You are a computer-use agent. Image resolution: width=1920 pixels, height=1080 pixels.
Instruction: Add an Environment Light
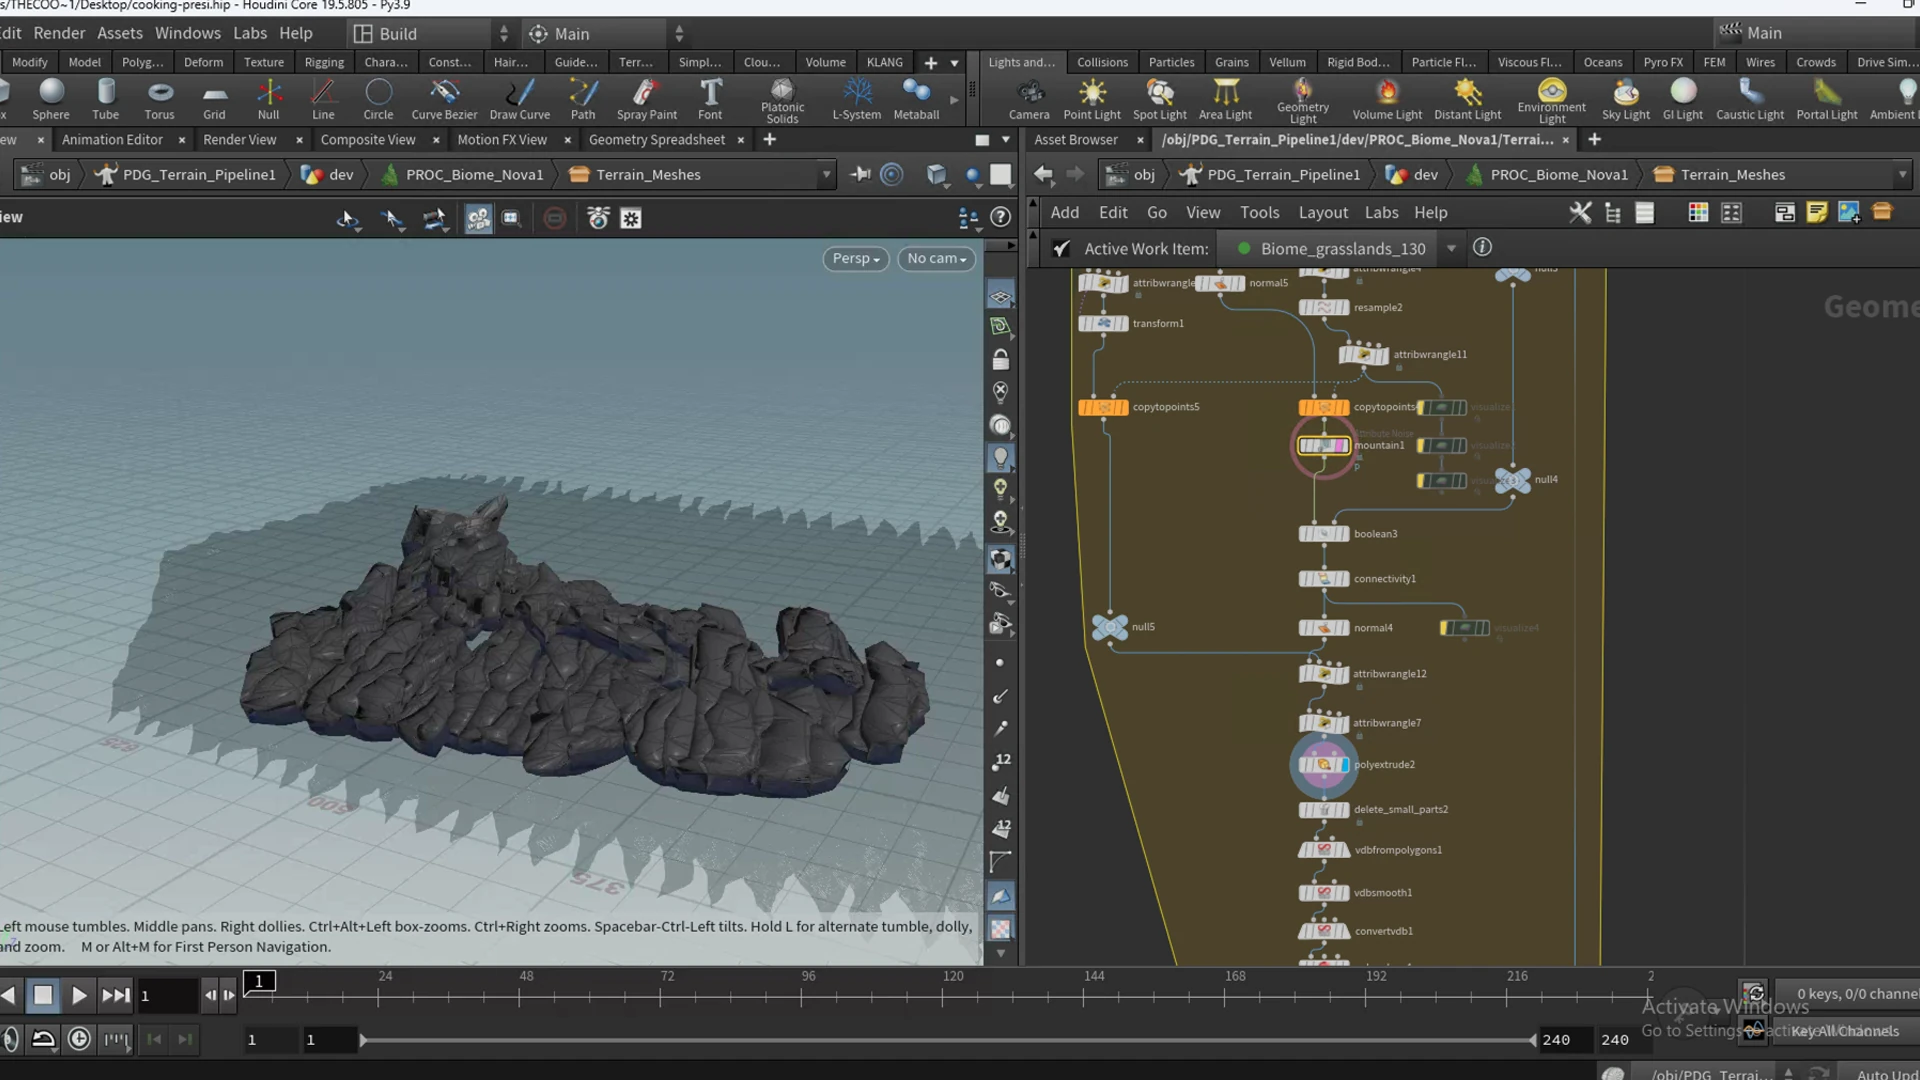1551,101
